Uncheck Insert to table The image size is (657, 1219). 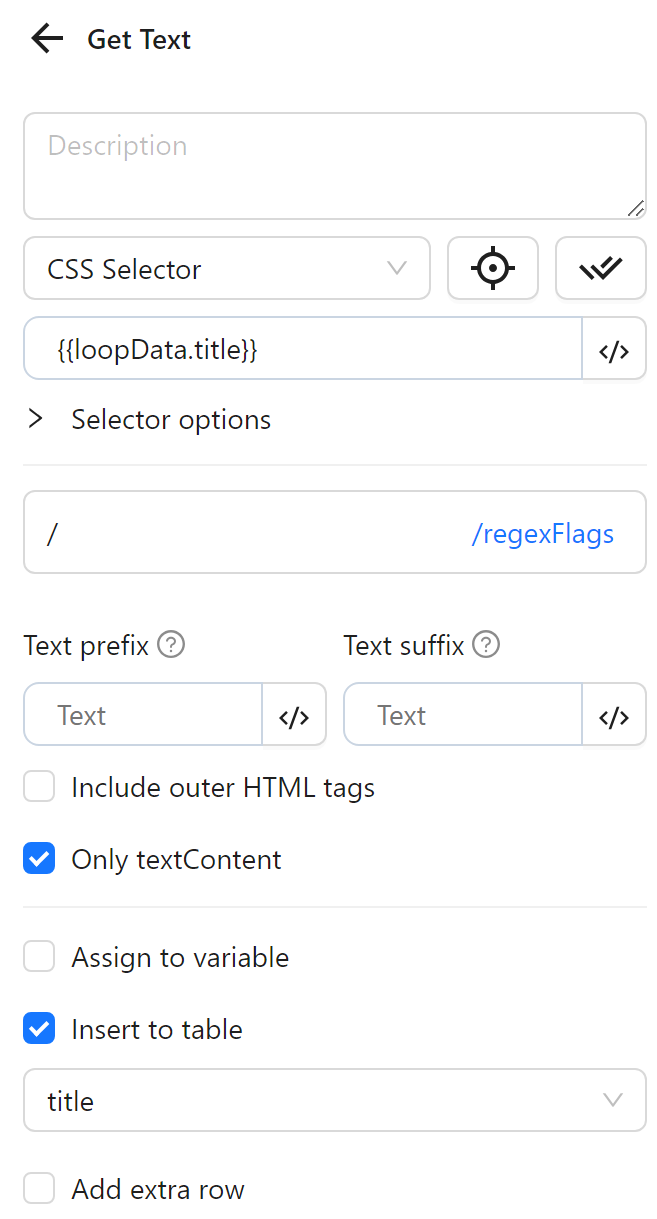click(38, 1028)
